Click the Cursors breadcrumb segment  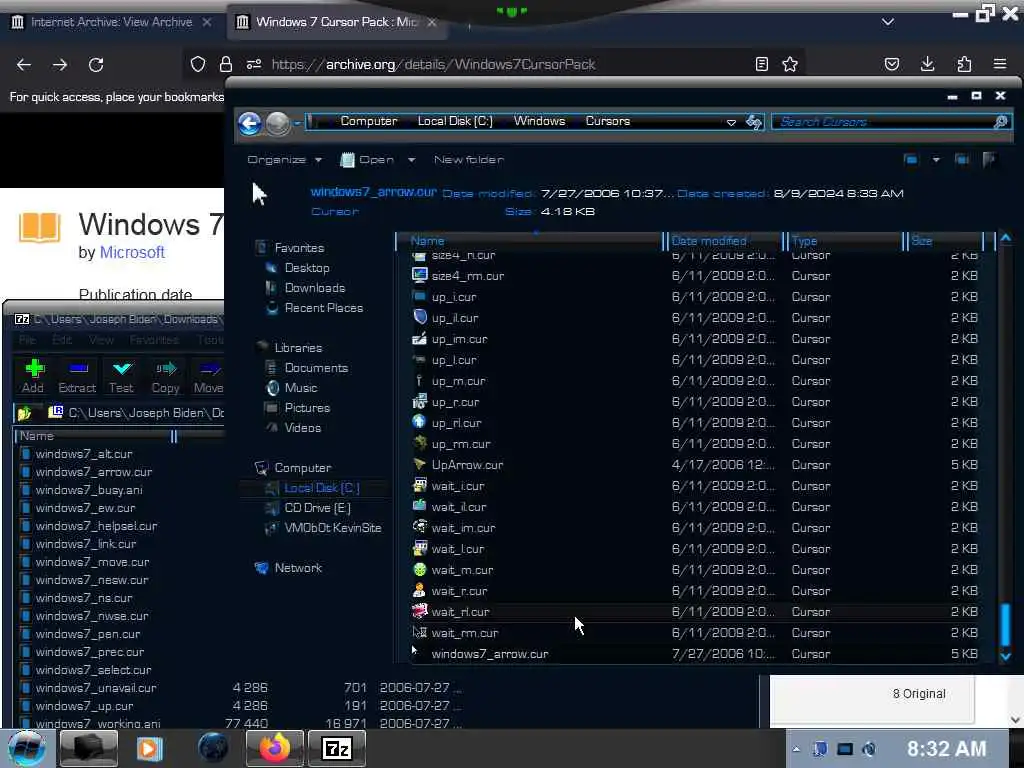(607, 121)
